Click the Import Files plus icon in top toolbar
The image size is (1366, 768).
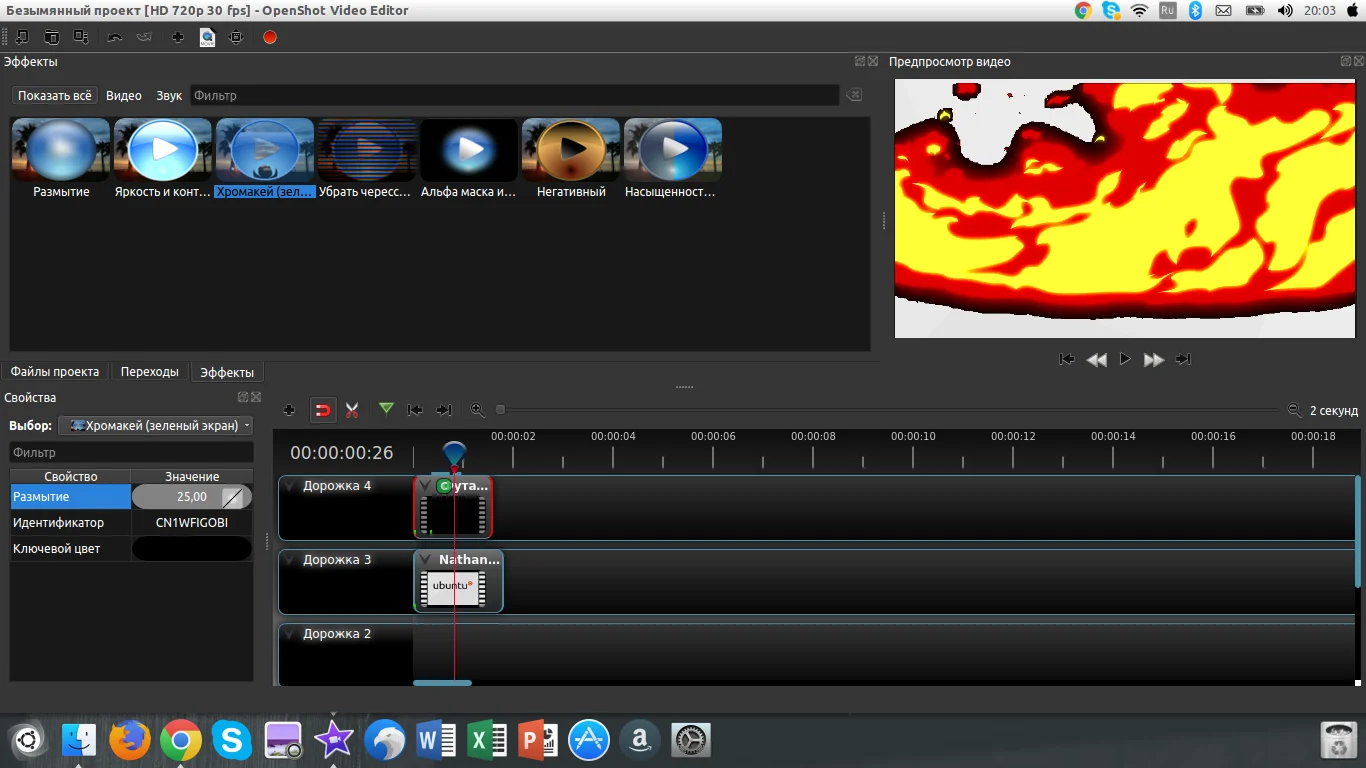[178, 37]
